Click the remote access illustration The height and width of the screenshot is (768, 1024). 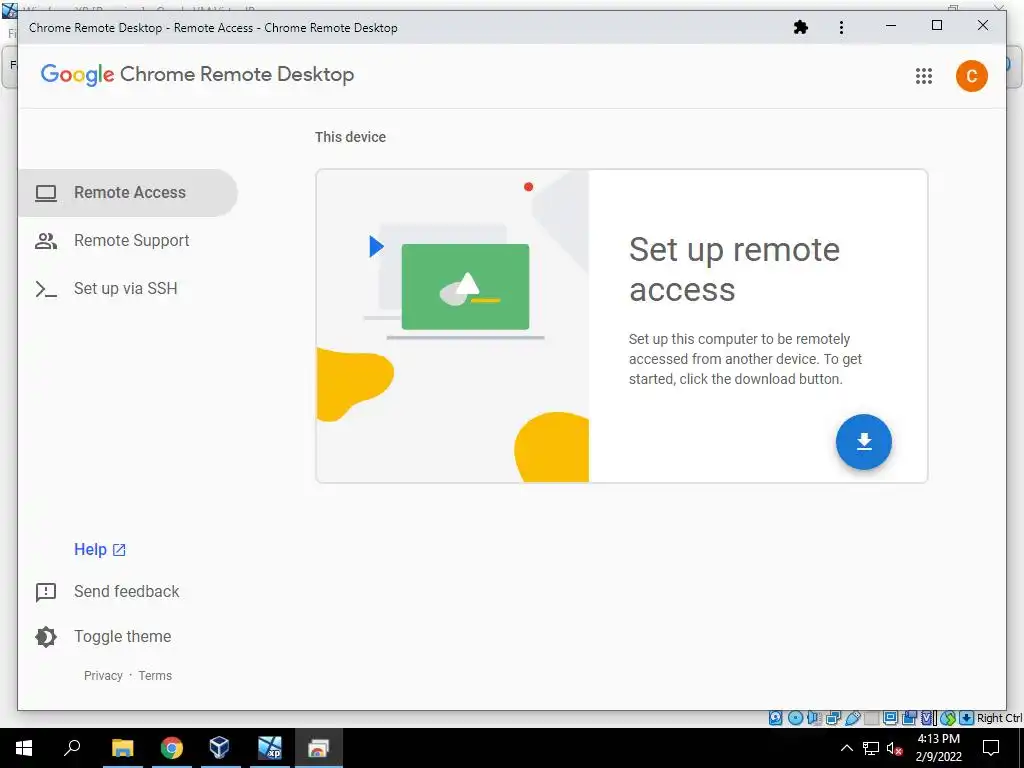pos(452,326)
